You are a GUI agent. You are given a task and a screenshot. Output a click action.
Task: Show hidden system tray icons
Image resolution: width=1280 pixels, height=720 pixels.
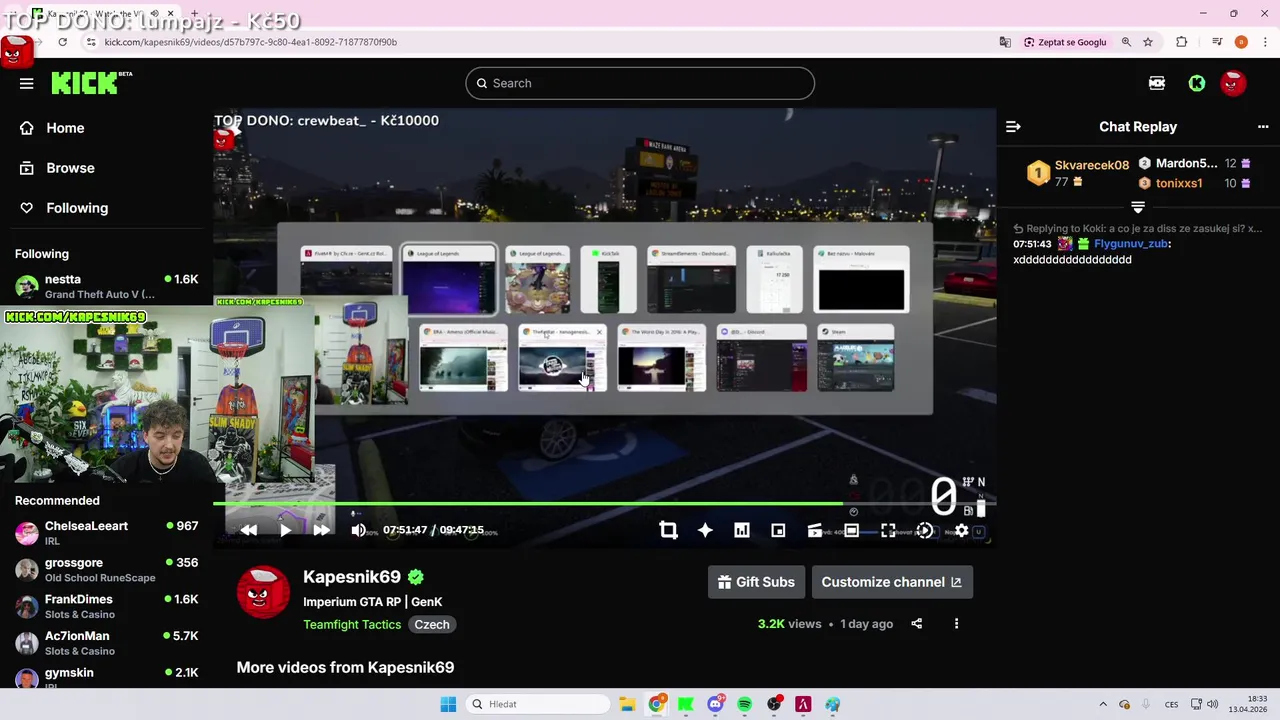click(1103, 704)
